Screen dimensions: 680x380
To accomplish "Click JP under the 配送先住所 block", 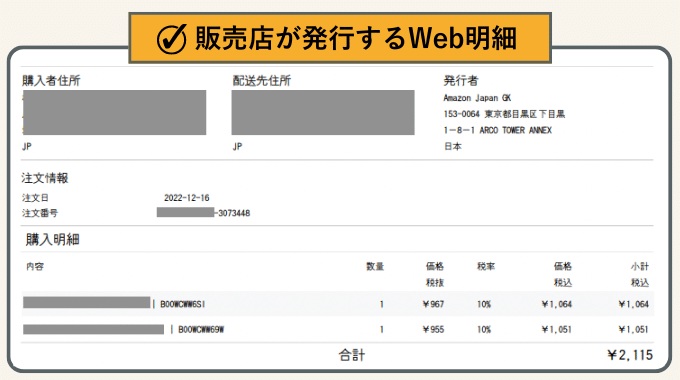I will pyautogui.click(x=237, y=146).
